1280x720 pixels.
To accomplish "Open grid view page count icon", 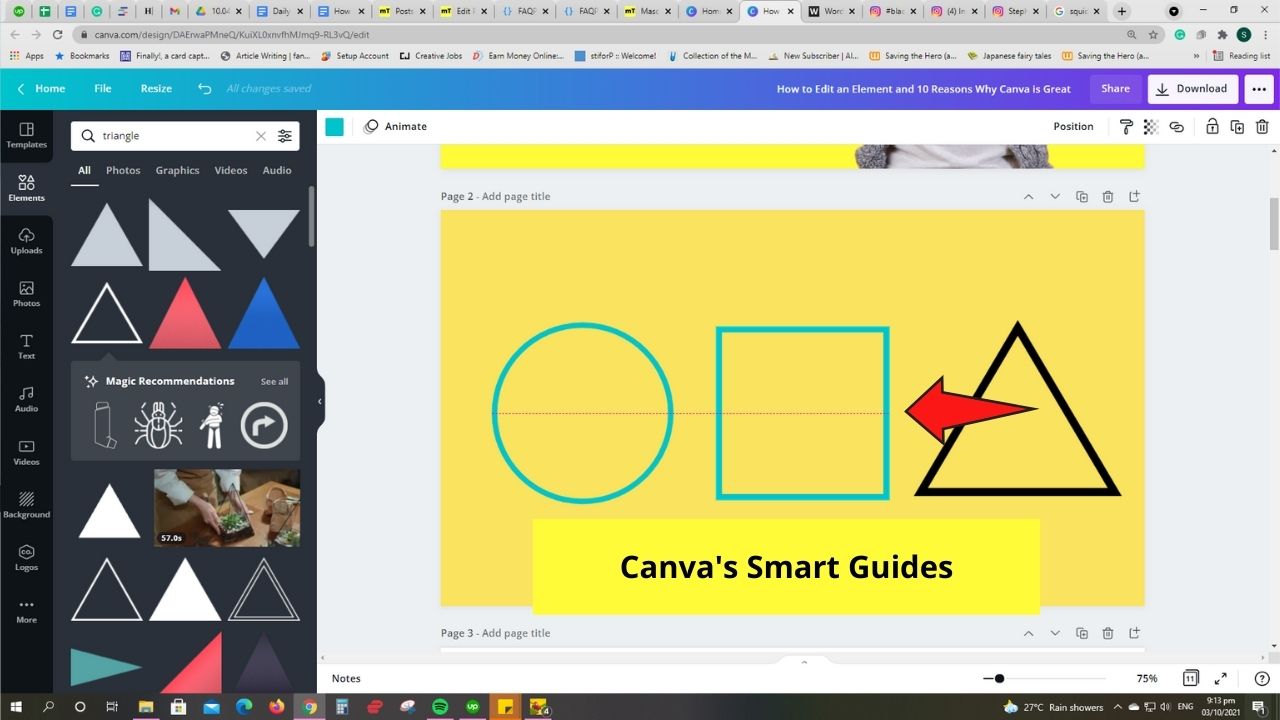I will [x=1190, y=678].
